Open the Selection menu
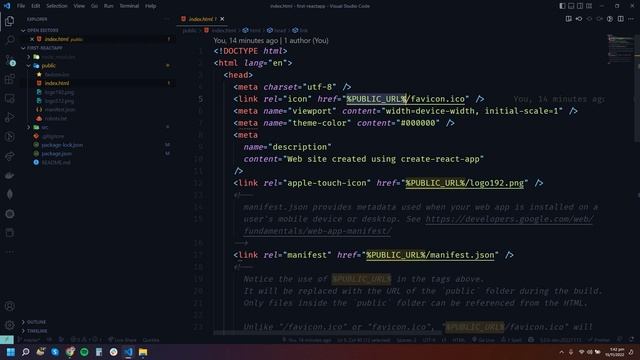Screen dimensions: 640x360 point(57,6)
